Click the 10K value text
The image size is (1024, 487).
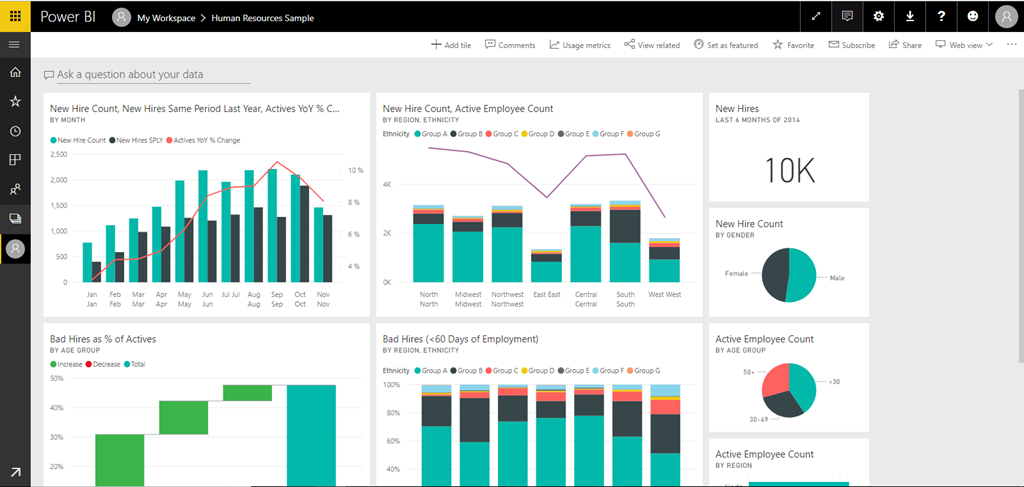click(x=789, y=169)
